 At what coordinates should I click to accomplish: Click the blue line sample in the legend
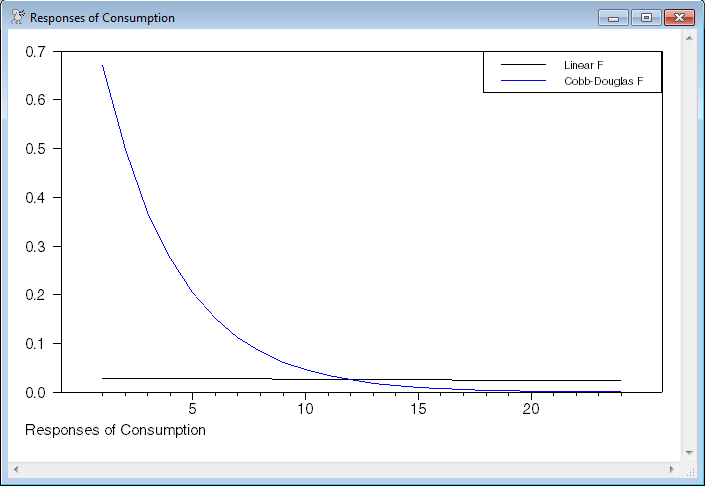(523, 80)
